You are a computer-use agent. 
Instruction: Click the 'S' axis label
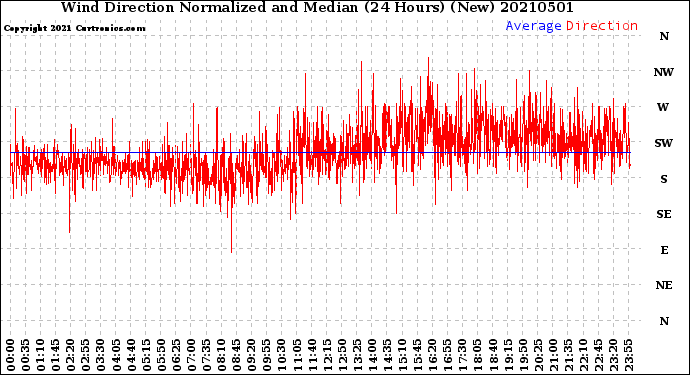coord(664,179)
